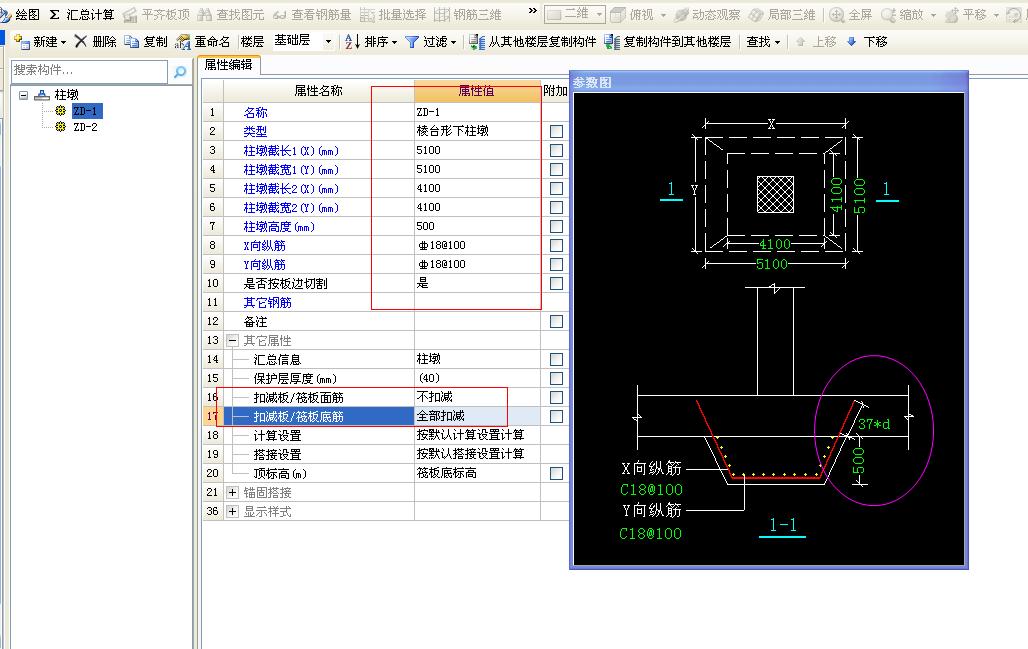Collapse the 其它属性 group
The height and width of the screenshot is (649, 1028).
pos(232,340)
